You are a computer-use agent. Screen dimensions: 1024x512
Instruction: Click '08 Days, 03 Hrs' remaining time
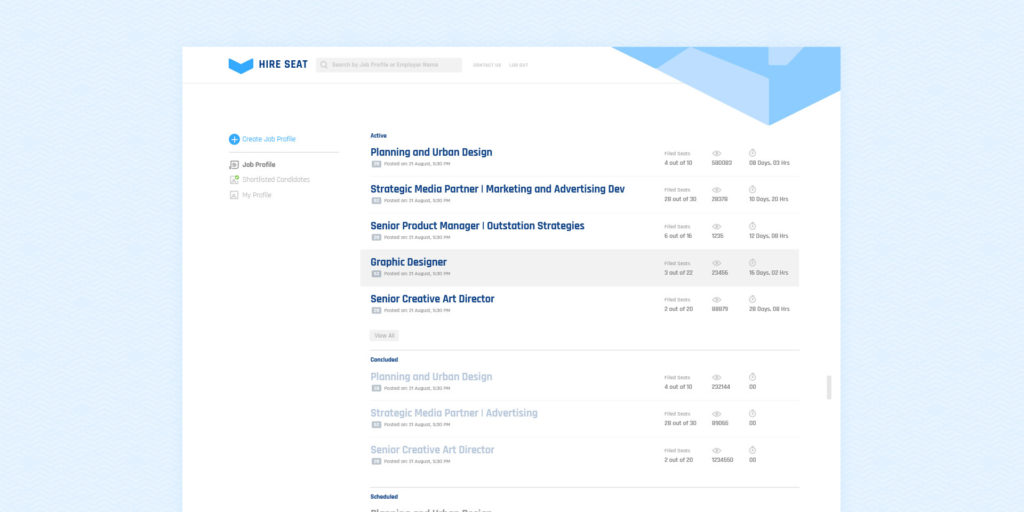pos(769,163)
